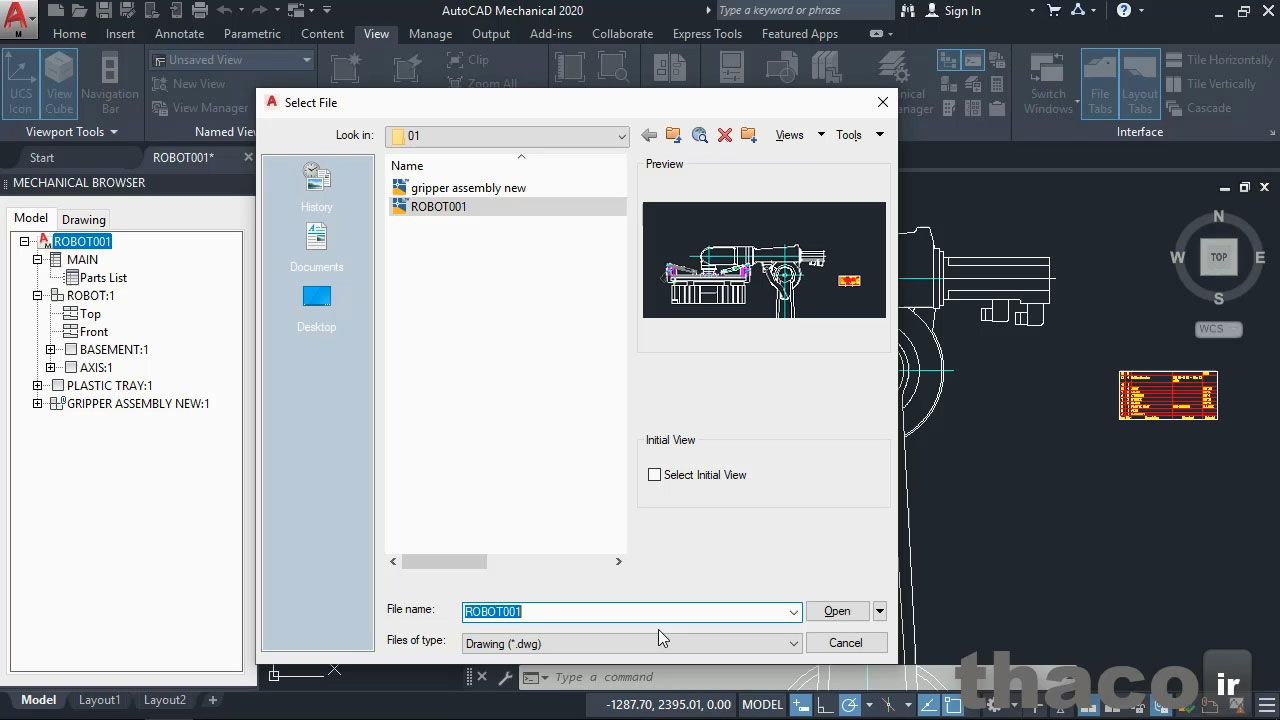This screenshot has width=1280, height=720.
Task: Toggle the View Cube button
Action: tap(59, 83)
